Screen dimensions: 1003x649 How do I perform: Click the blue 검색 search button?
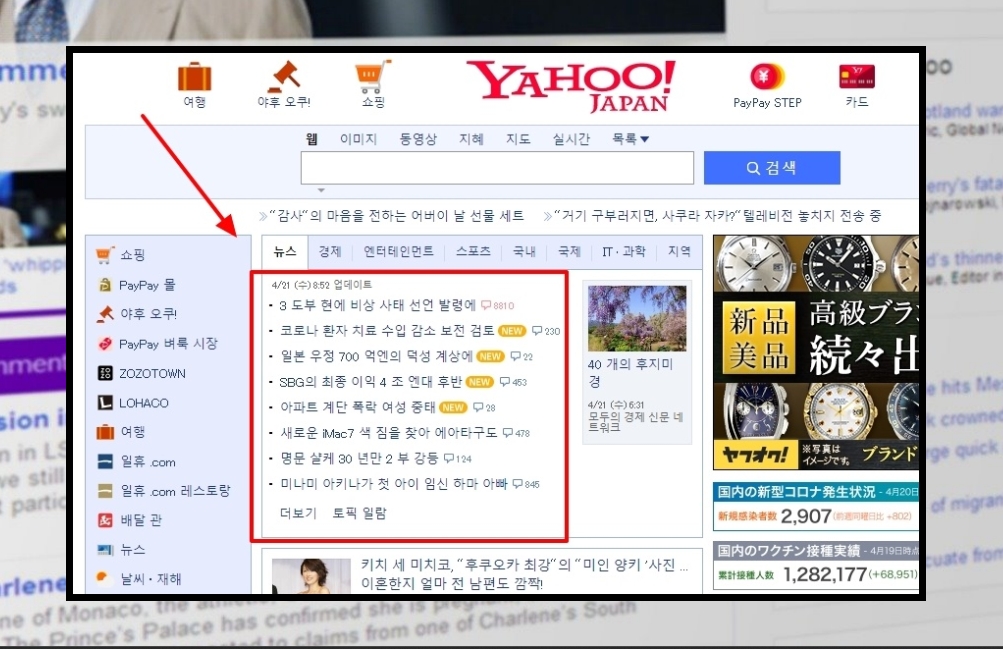(x=772, y=168)
